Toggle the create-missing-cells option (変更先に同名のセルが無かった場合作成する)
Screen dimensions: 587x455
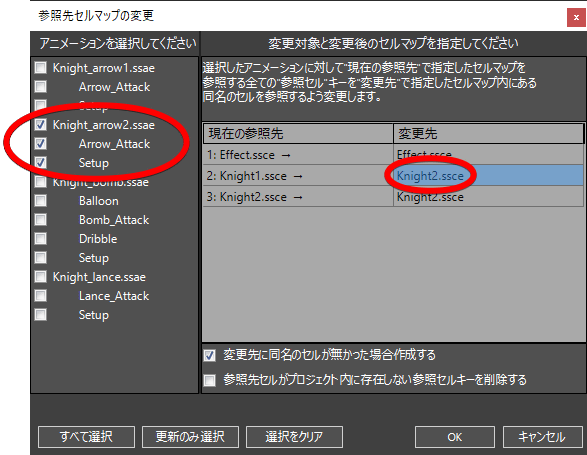tap(210, 355)
